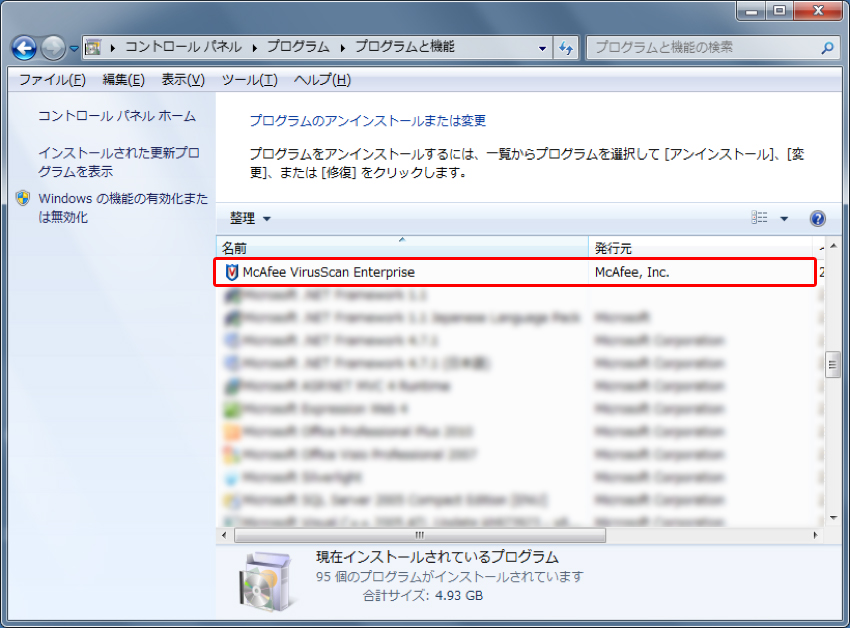Click the vertical scrollbar down arrow
This screenshot has width=850, height=628.
[833, 518]
